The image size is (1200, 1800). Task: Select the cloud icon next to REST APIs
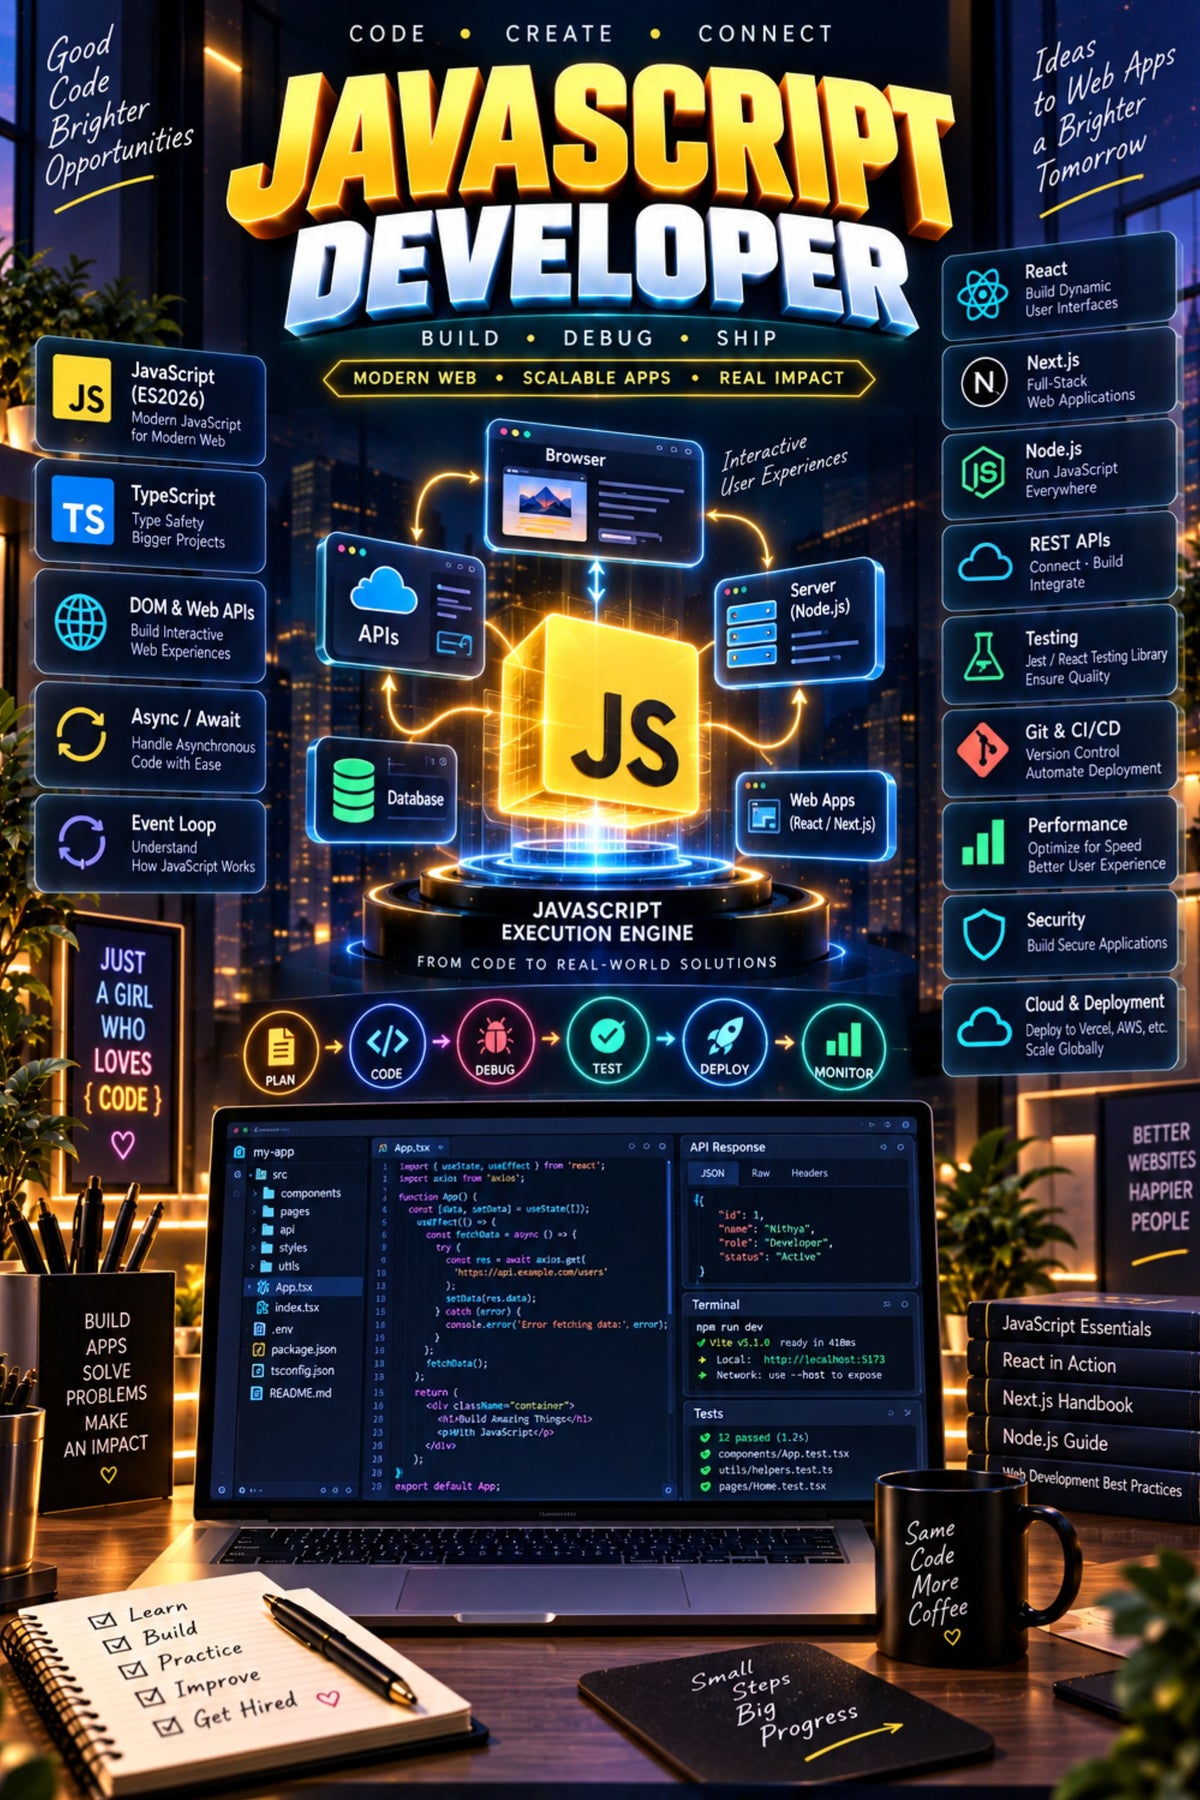tap(985, 562)
